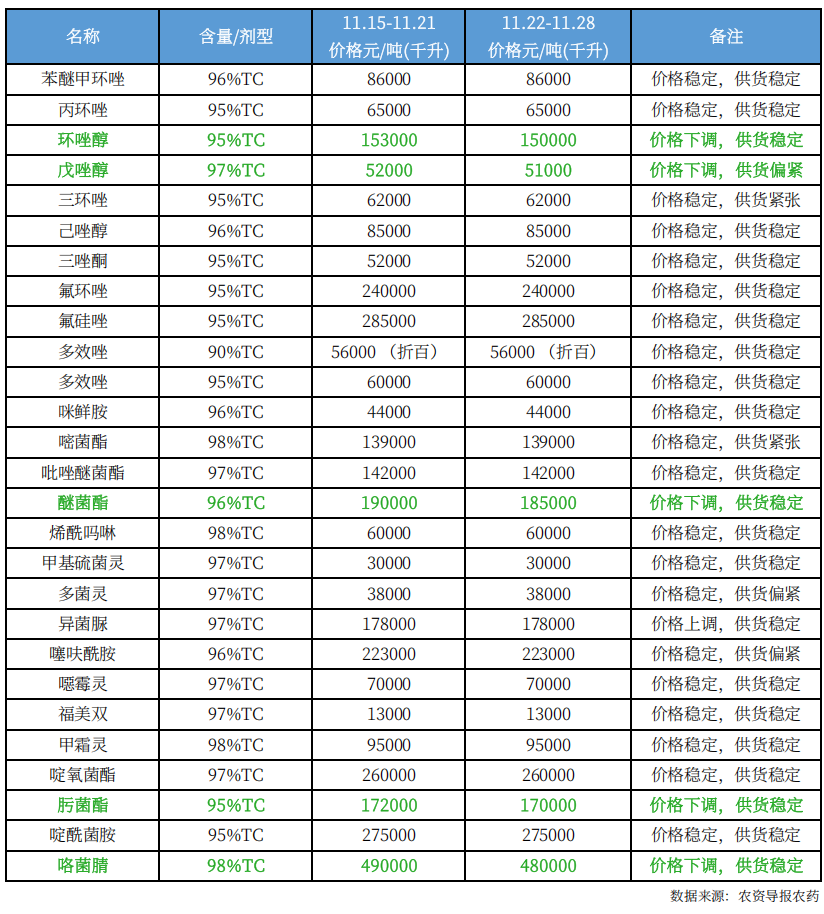Click the 86000 first week price cell
The height and width of the screenshot is (914, 824).
[x=389, y=79]
